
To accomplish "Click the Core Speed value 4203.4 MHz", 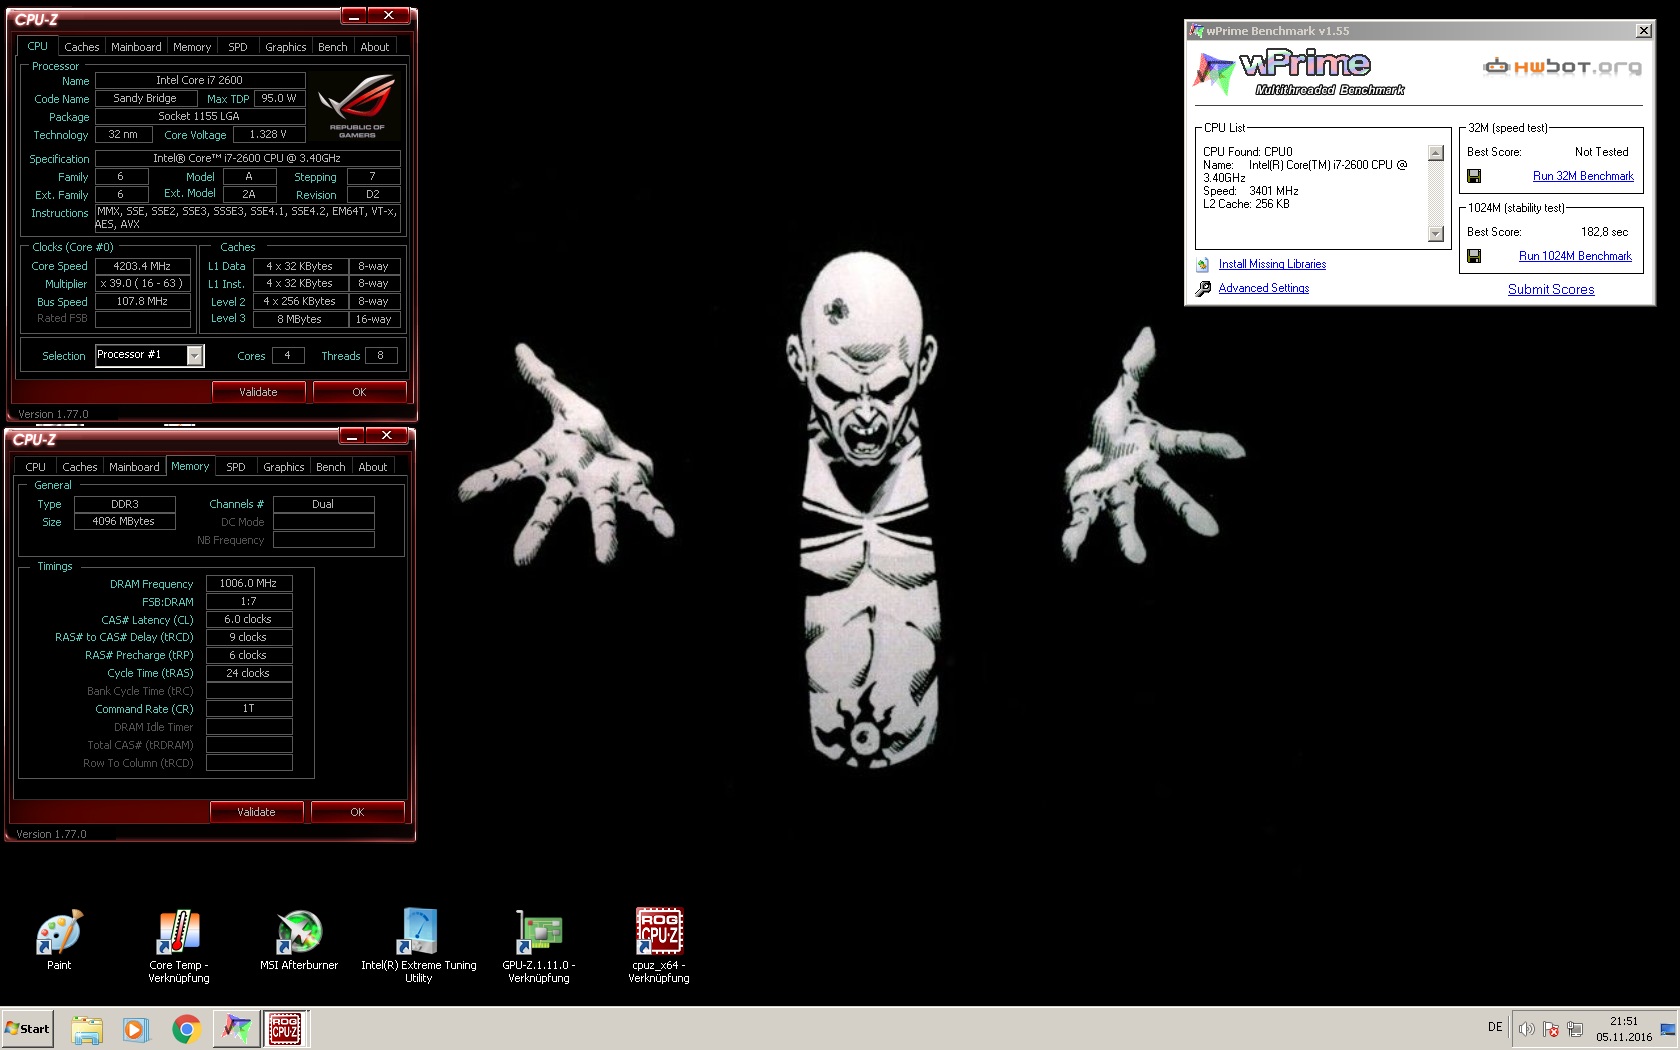I will [x=143, y=266].
